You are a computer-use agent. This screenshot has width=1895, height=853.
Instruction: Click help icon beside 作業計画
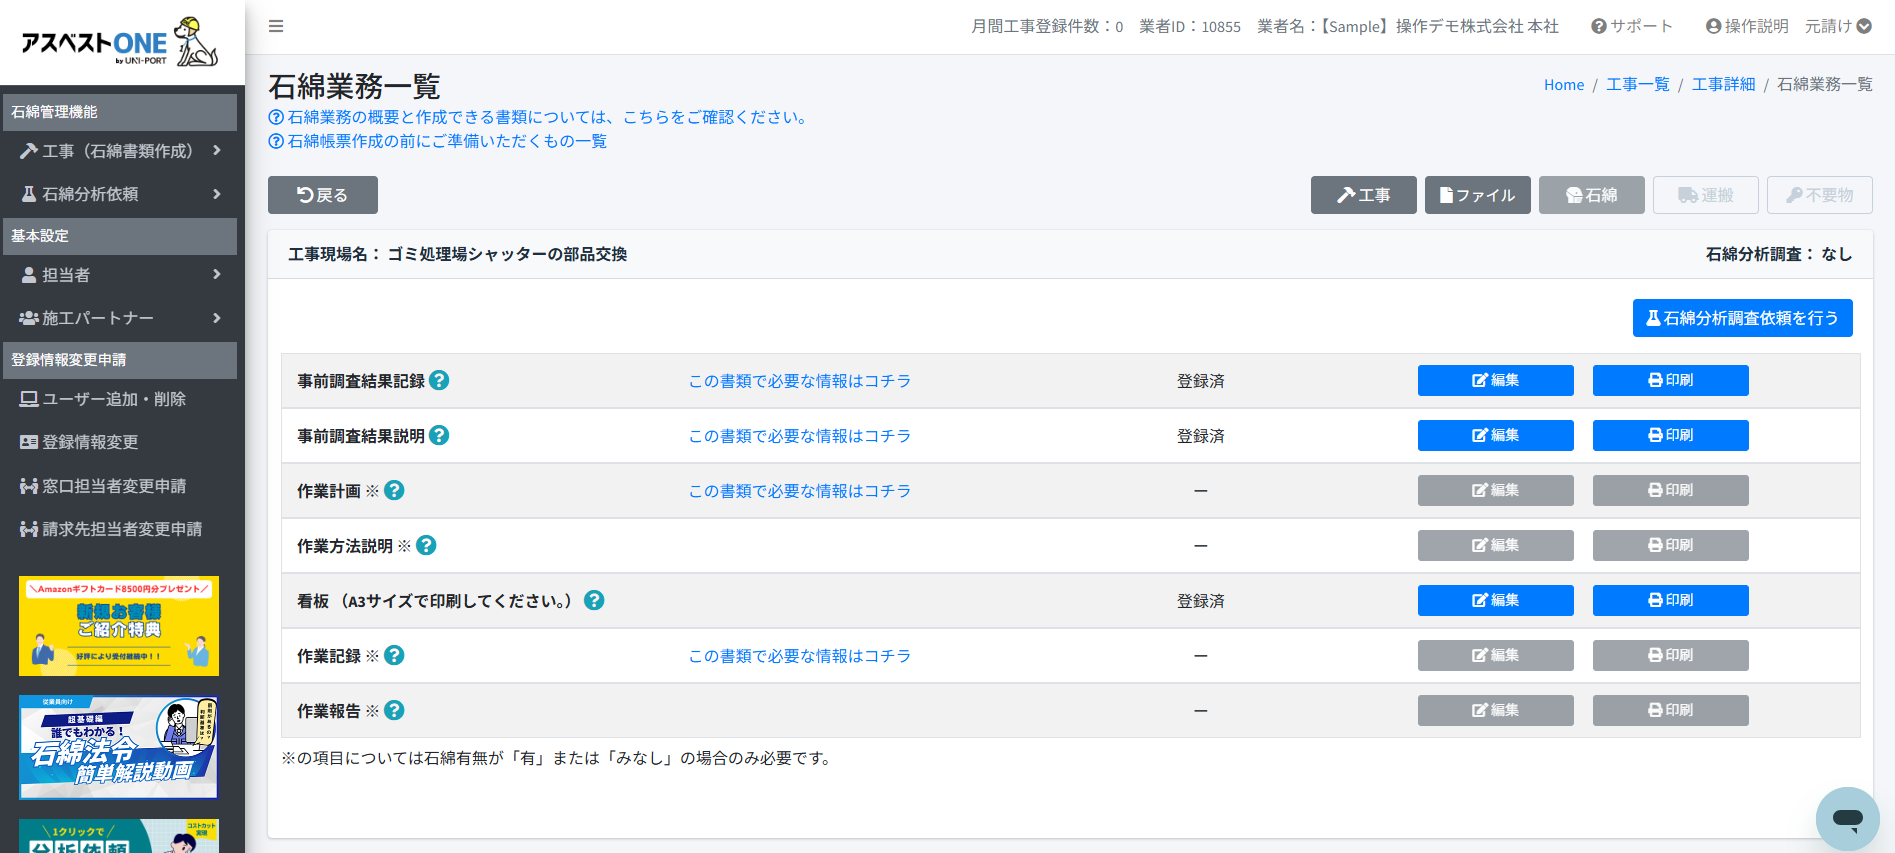coord(394,491)
